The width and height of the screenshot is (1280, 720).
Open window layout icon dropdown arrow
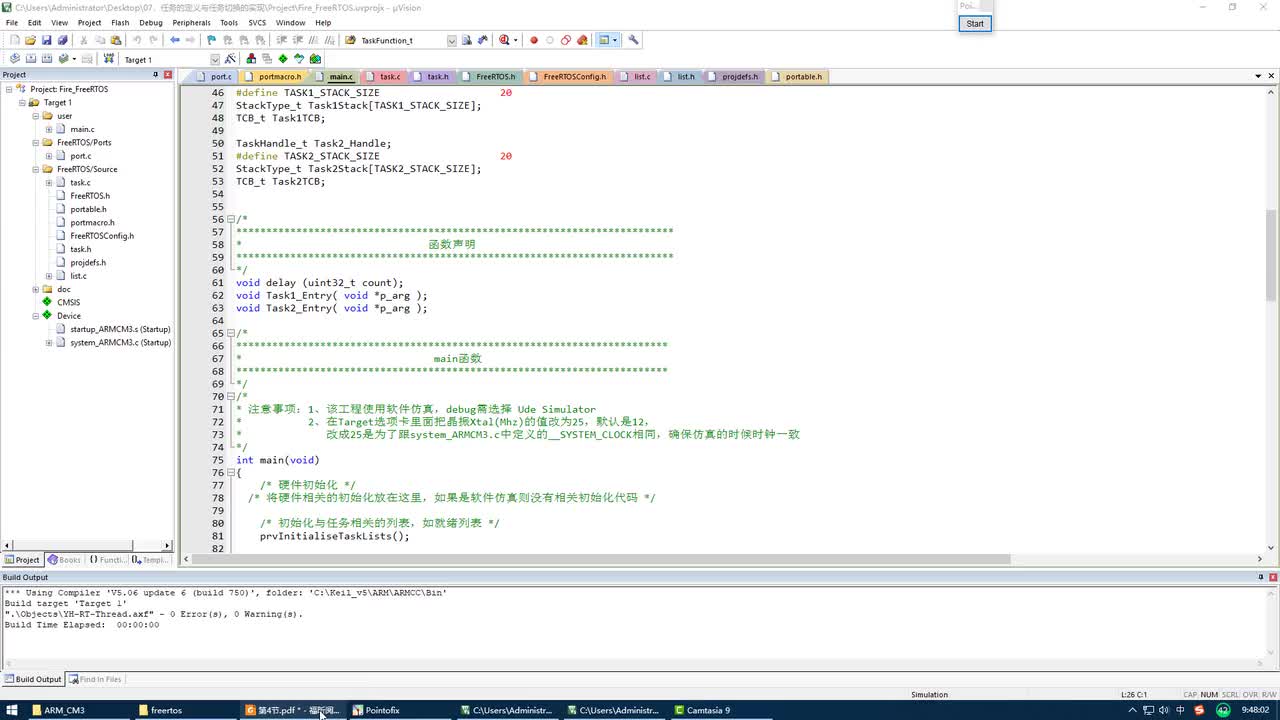615,40
